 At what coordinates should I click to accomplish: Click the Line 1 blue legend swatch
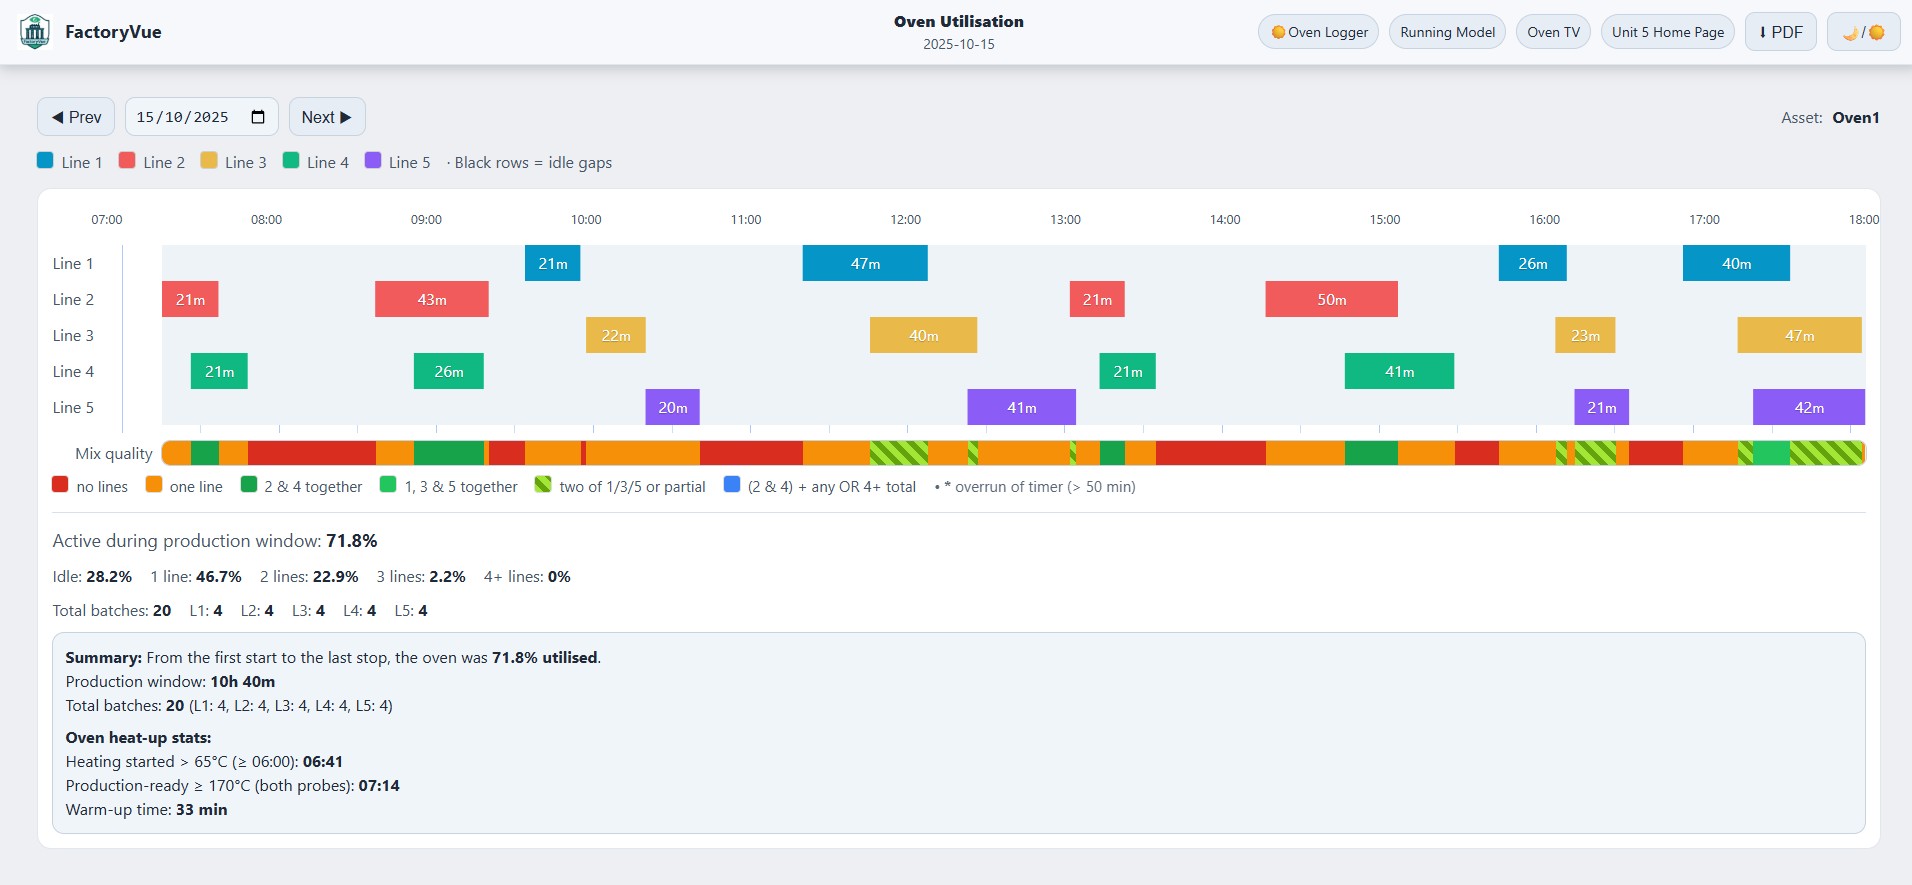(45, 160)
